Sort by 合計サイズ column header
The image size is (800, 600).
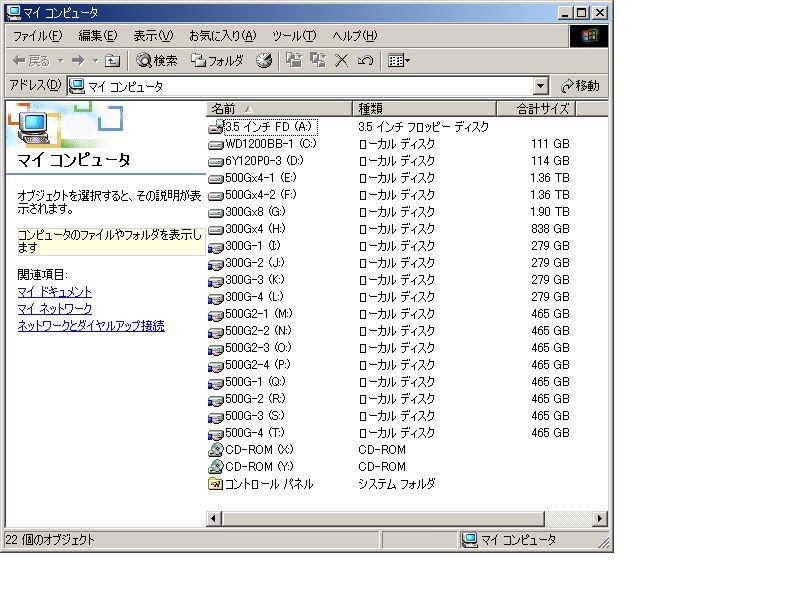536,109
